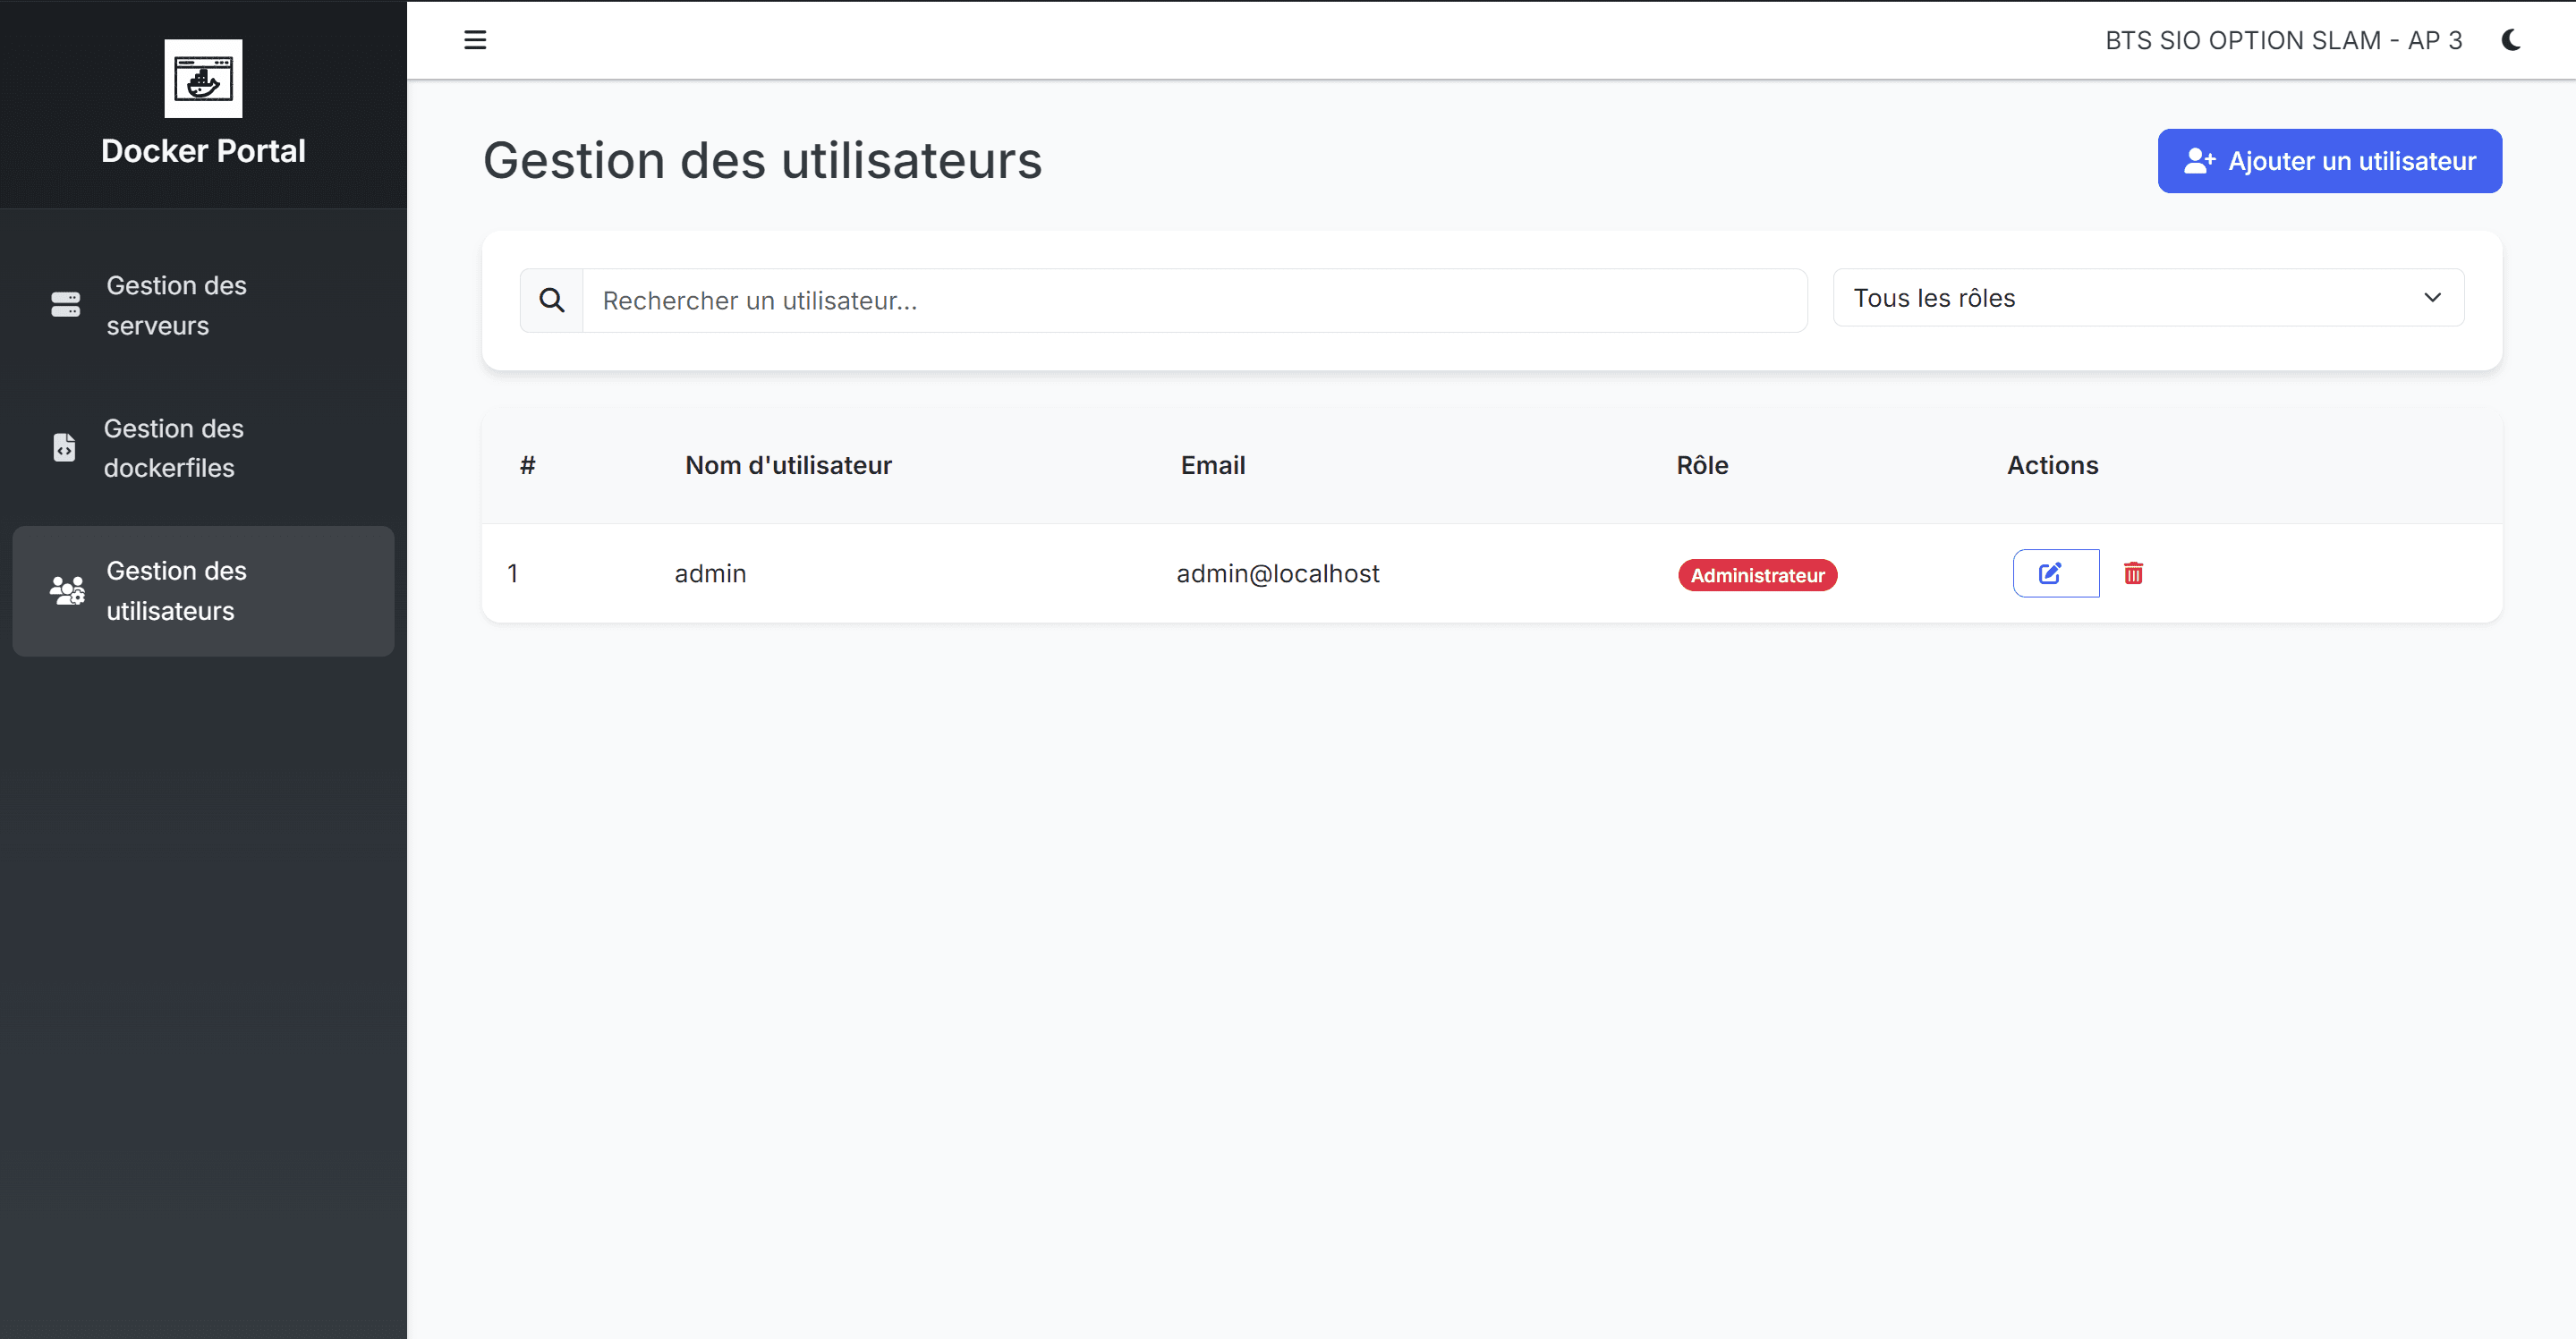
Task: Navigate to Gestion des dockerfiles
Action: pos(173,448)
